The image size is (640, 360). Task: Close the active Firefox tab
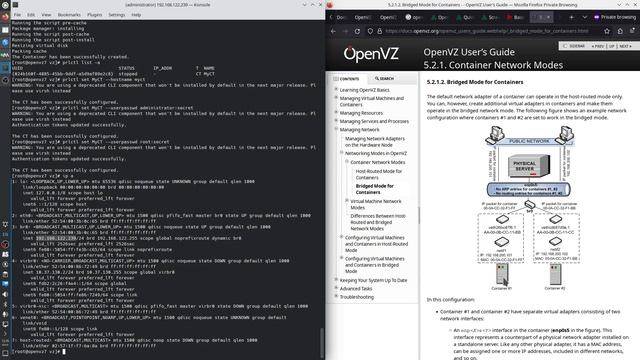[549, 17]
